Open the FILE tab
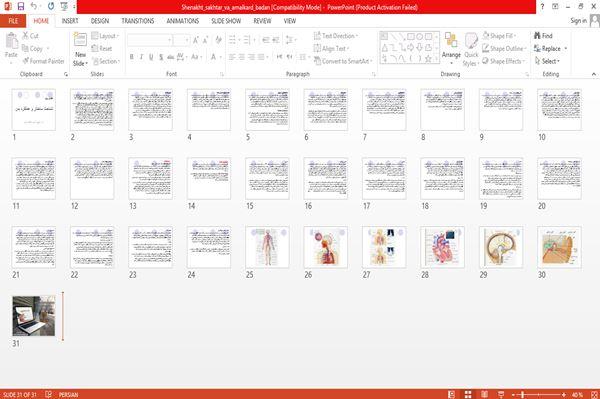Screen dimensions: 600x399 pyautogui.click(x=13, y=21)
